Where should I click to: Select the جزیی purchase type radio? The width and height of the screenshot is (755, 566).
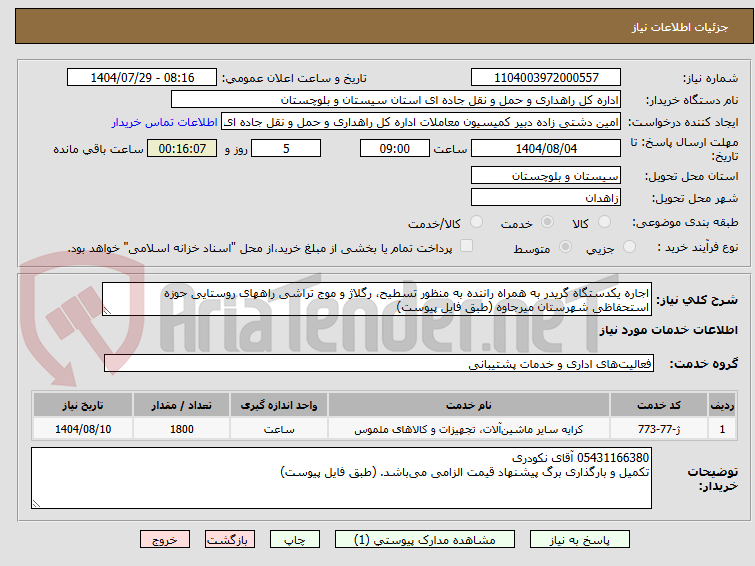[629, 247]
